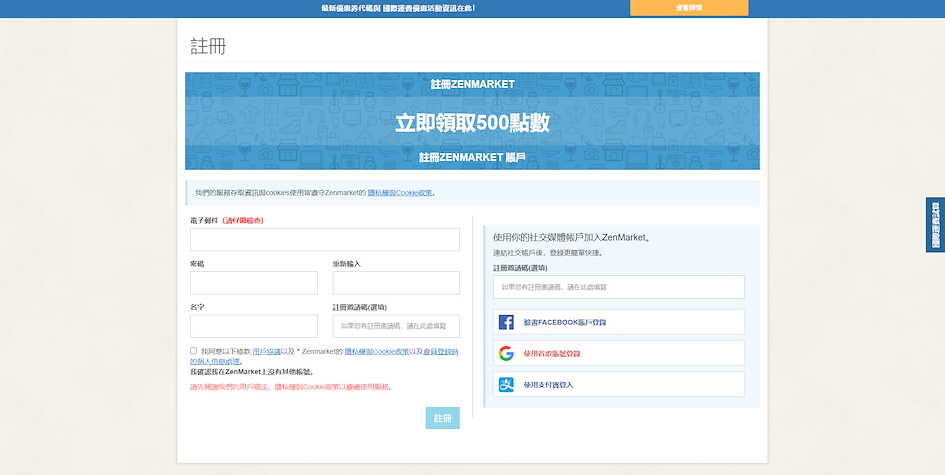The image size is (945, 475).
Task: Focus the 註冊邀請碼 field in the social login panel
Action: tap(619, 287)
